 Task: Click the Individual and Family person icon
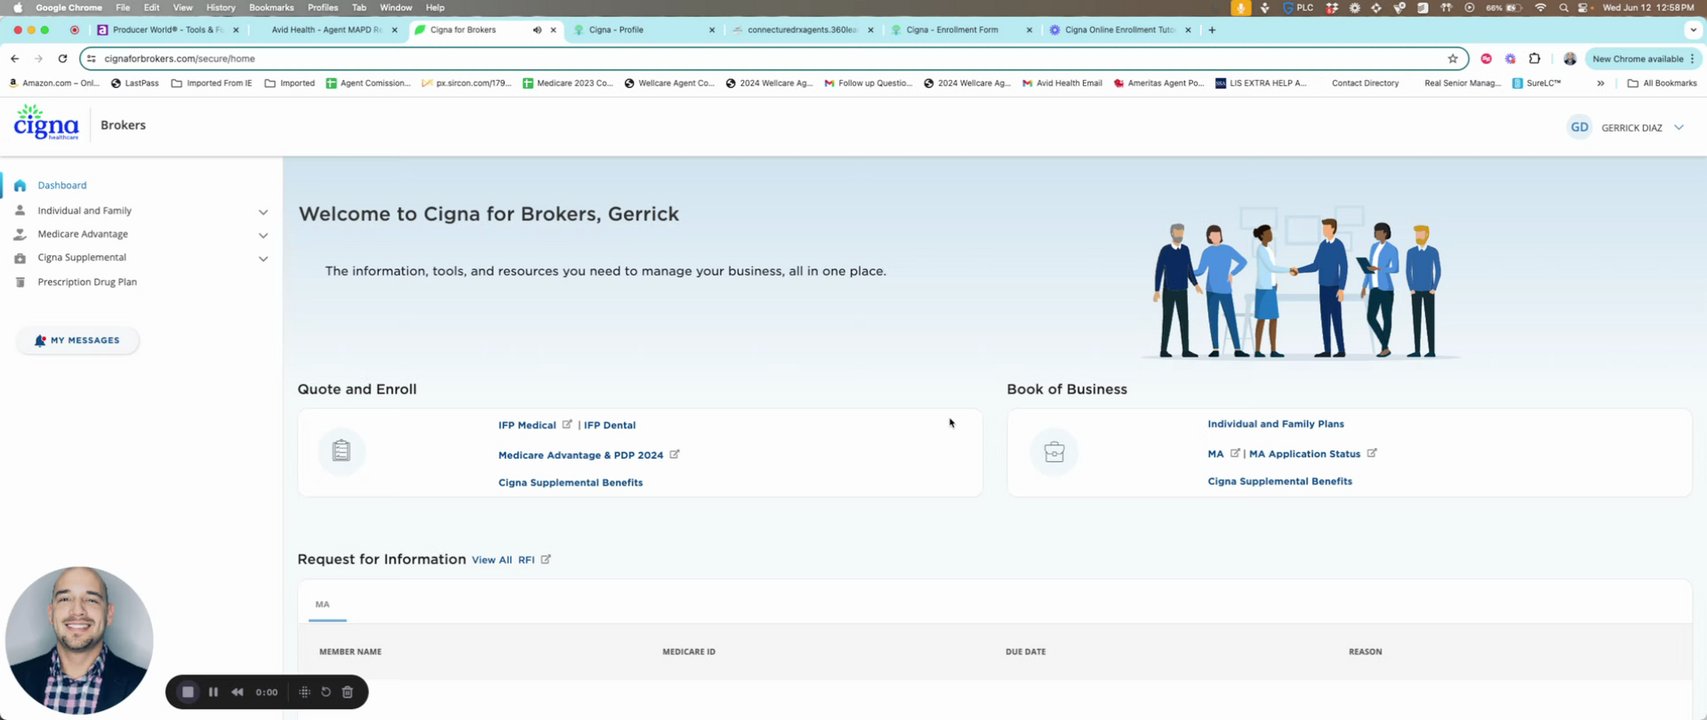[19, 211]
